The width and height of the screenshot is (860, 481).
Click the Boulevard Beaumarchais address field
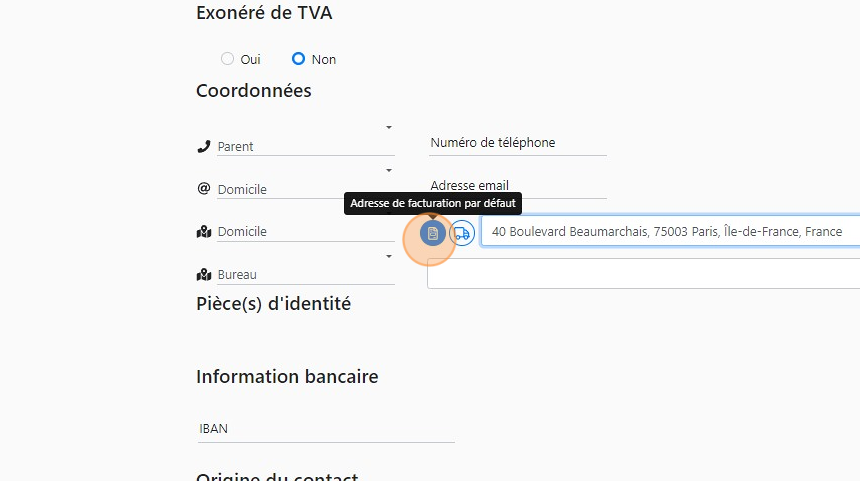668,232
